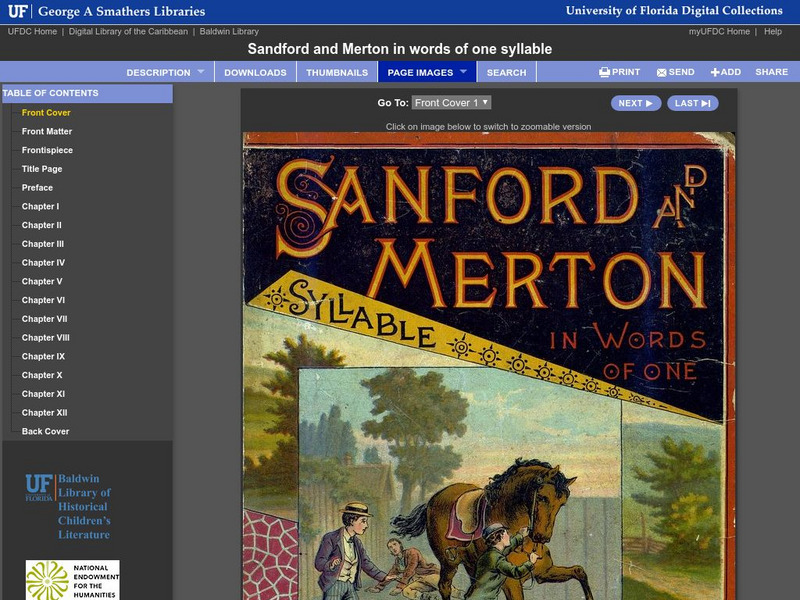Screen dimensions: 800x600
Task: Select the UF logo in the header
Action: (x=19, y=12)
